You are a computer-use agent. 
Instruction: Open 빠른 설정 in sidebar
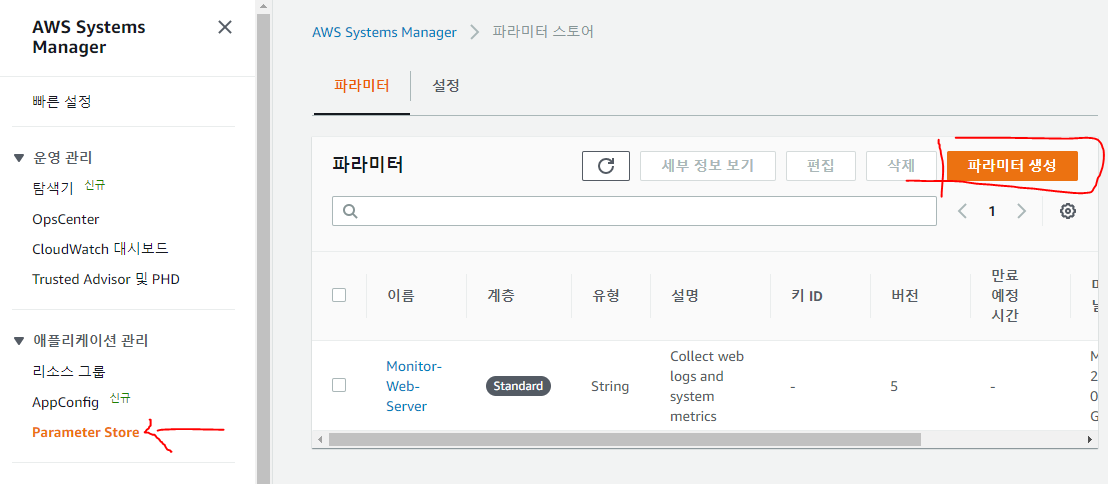[61, 102]
